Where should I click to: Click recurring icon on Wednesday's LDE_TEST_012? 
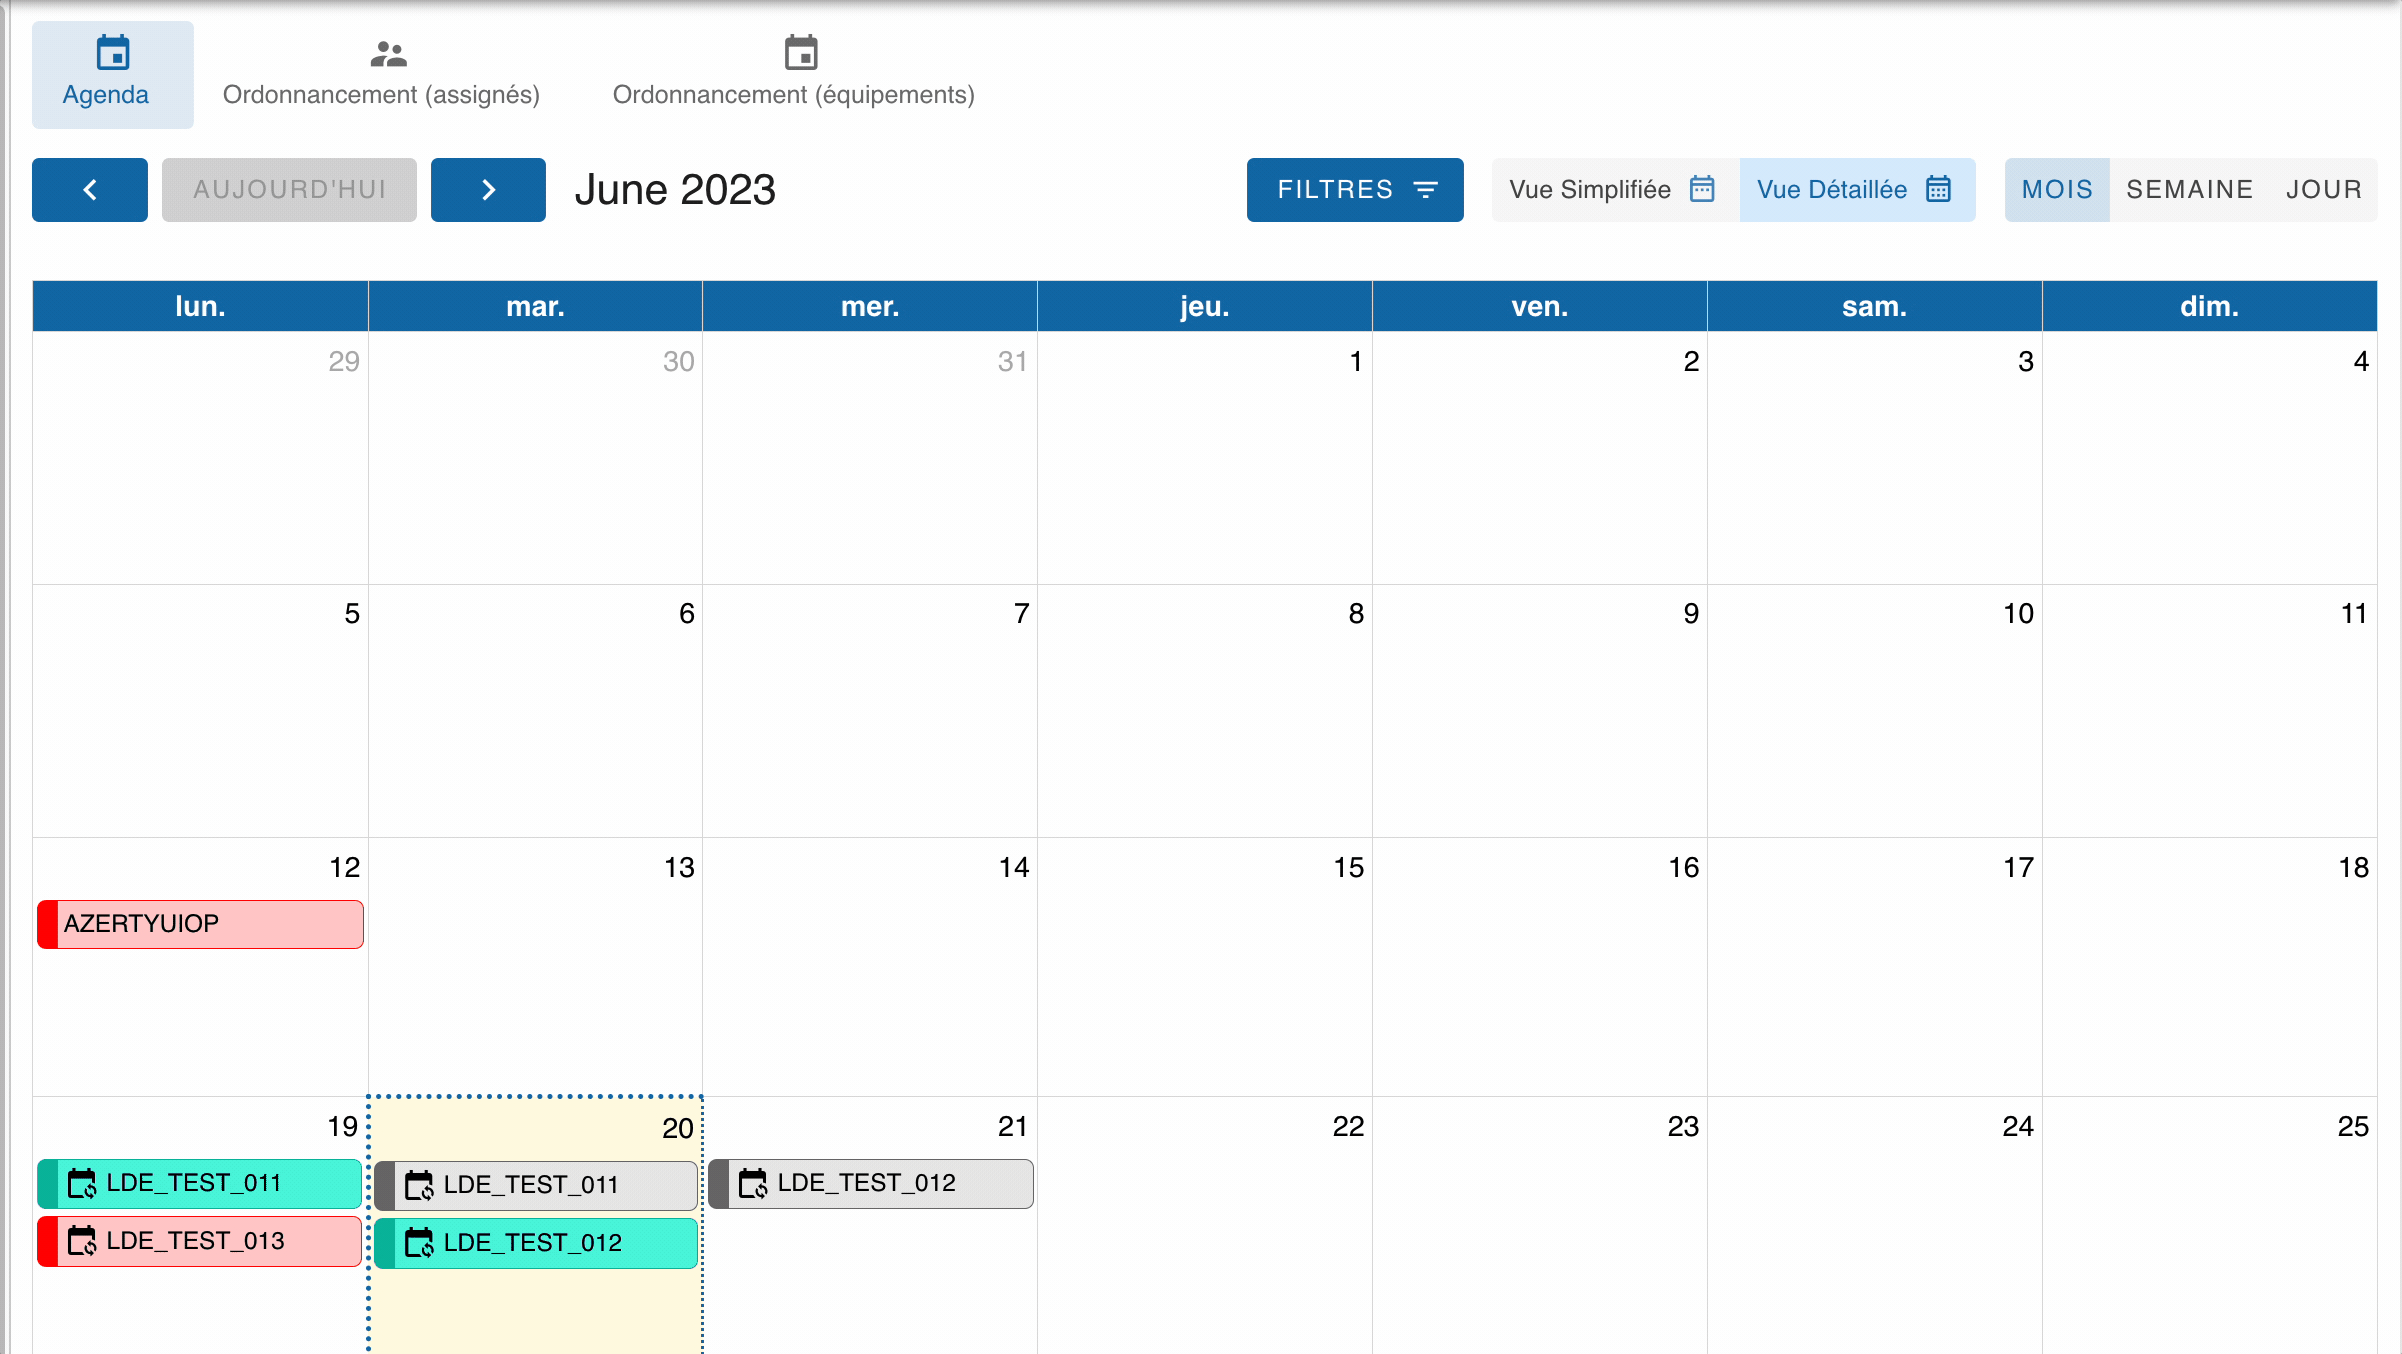click(x=753, y=1183)
